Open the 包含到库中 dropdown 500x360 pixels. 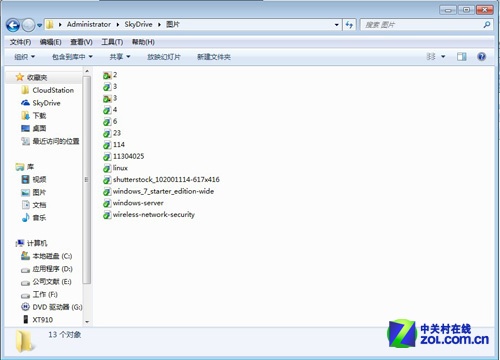pos(72,57)
